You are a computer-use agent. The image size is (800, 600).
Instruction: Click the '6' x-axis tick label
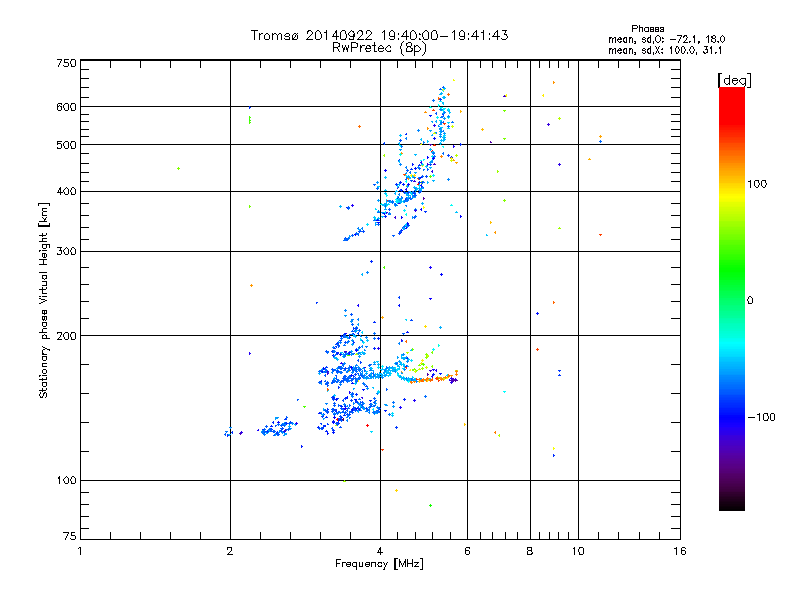[467, 551]
